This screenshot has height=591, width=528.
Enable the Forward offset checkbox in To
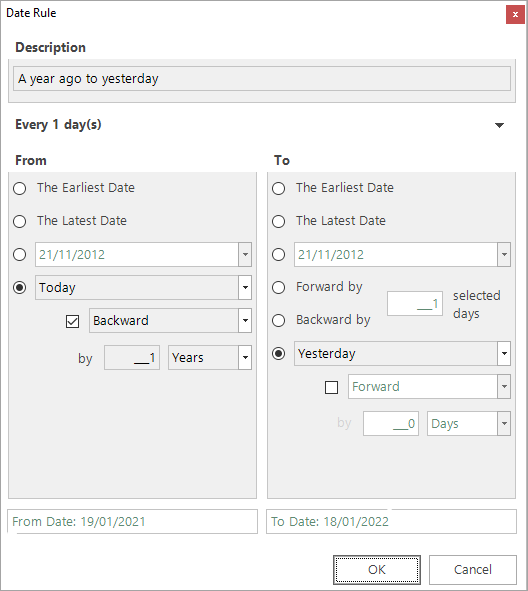click(x=331, y=387)
